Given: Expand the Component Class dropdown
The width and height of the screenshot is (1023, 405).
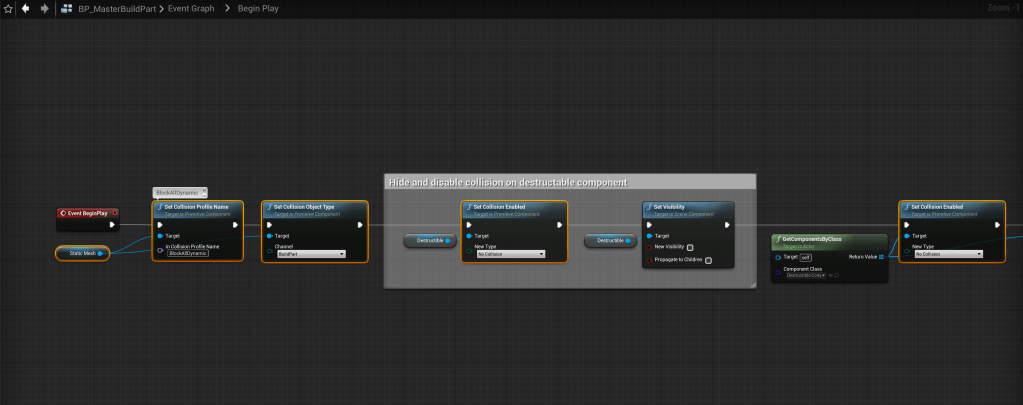Looking at the screenshot, I should point(805,274).
